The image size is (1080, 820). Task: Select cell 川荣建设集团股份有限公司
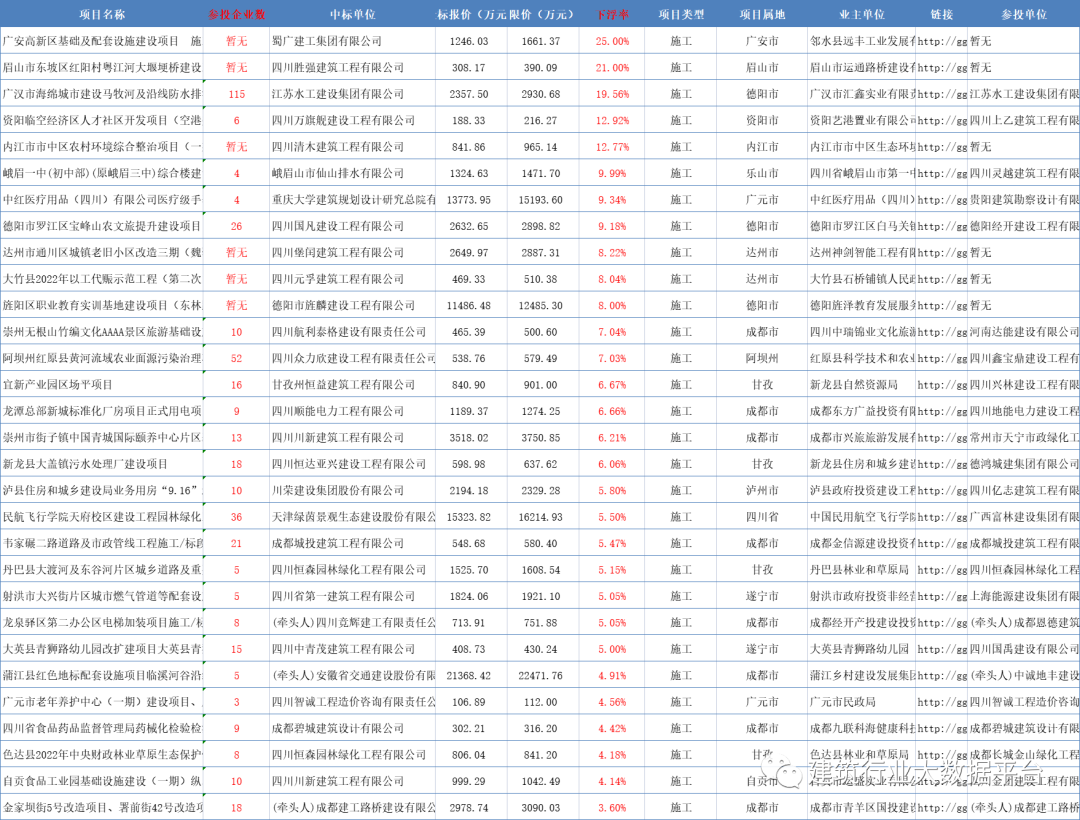[338, 490]
